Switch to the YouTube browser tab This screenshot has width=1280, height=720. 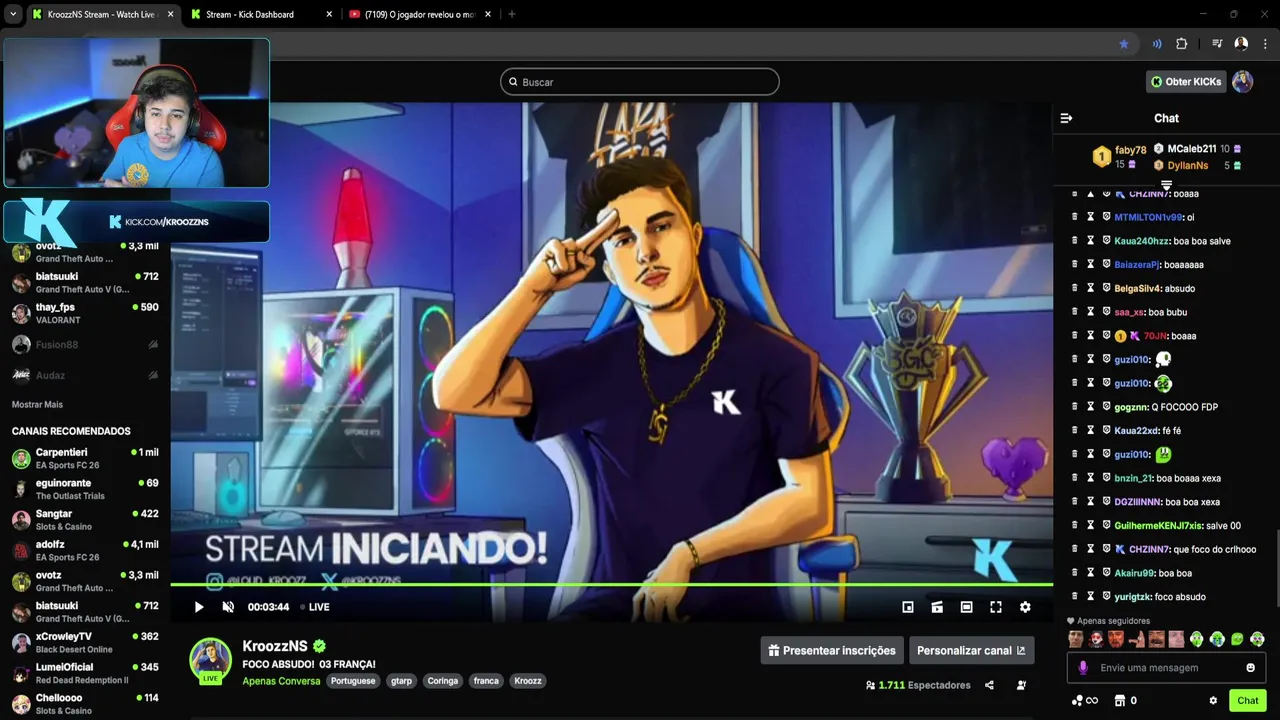[x=420, y=14]
